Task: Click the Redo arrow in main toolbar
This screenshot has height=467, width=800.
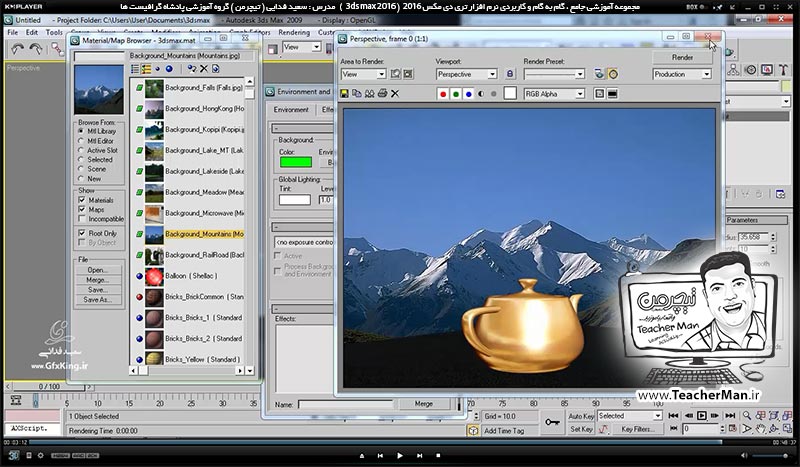Action: click(x=36, y=48)
